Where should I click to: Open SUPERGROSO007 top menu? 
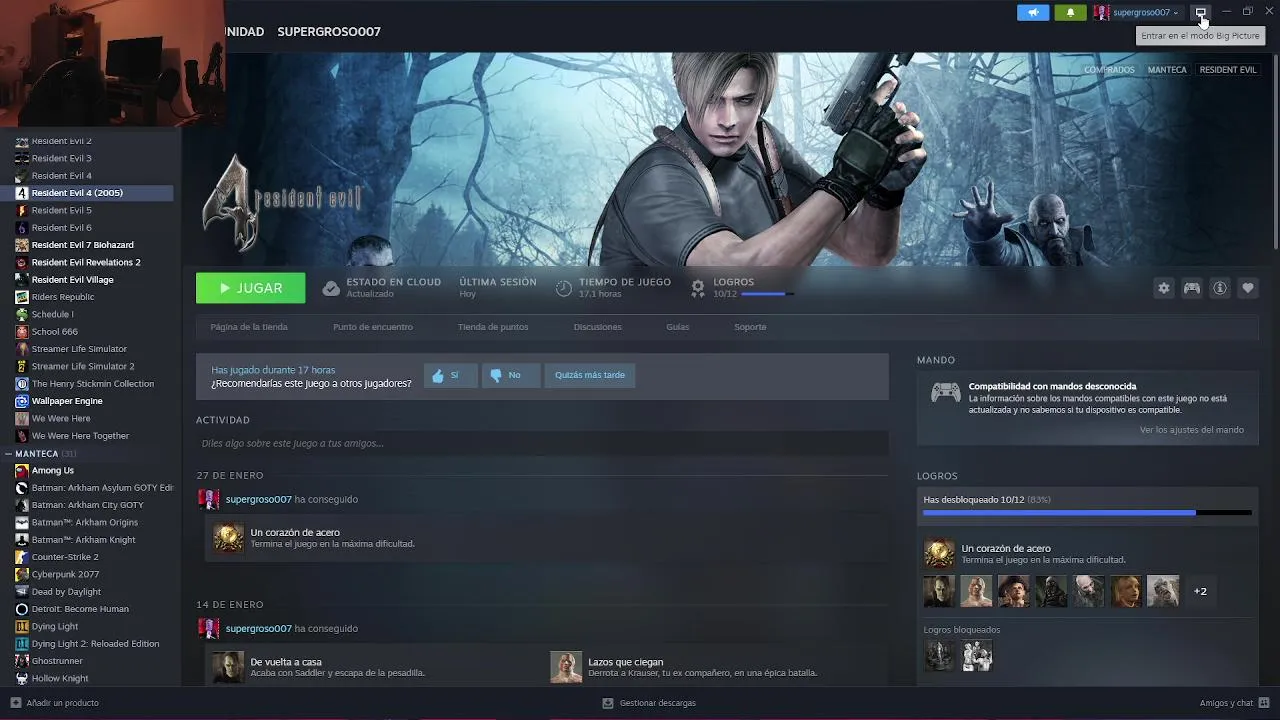coord(329,32)
